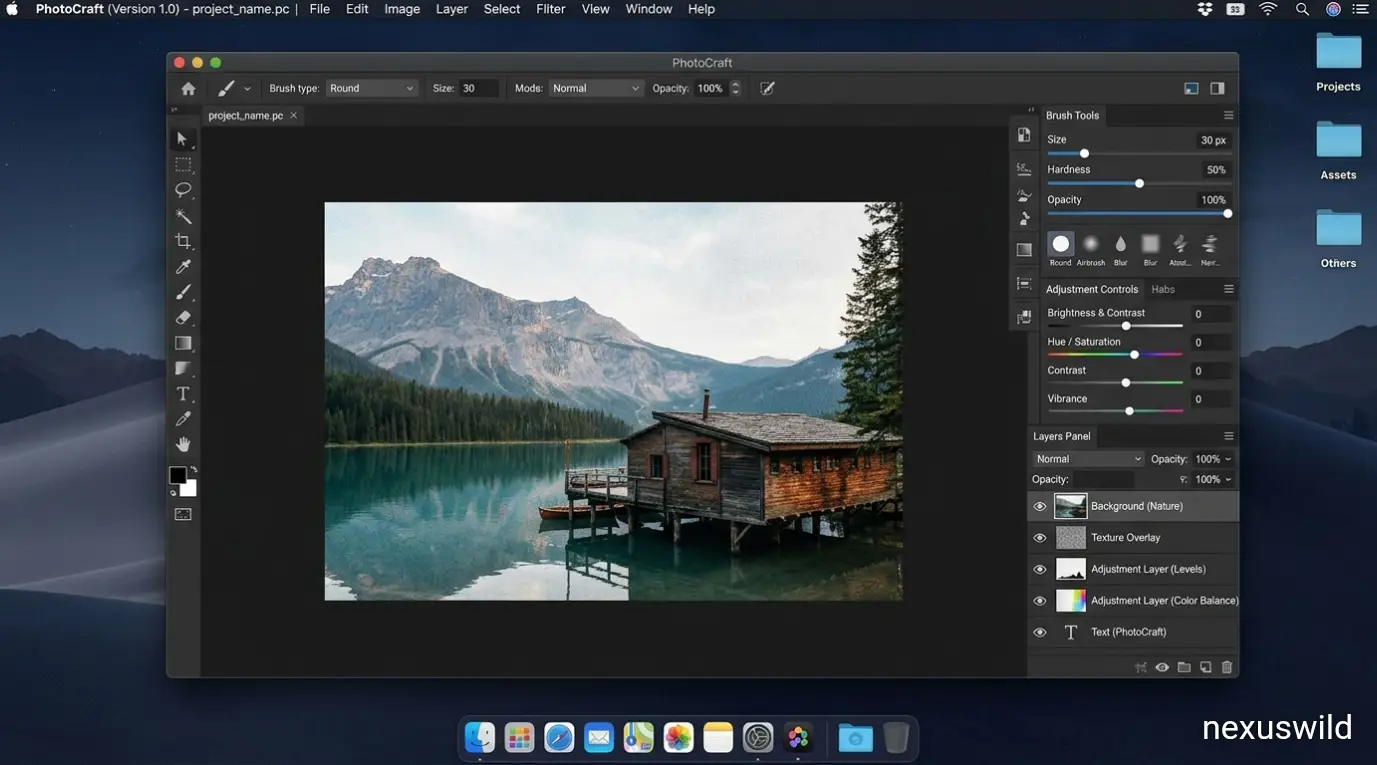Switch to the Hand tool
1377x765 pixels.
click(x=183, y=444)
